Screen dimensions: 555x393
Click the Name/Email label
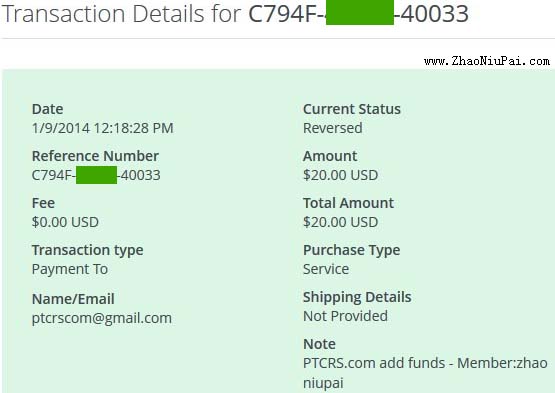click(x=73, y=299)
